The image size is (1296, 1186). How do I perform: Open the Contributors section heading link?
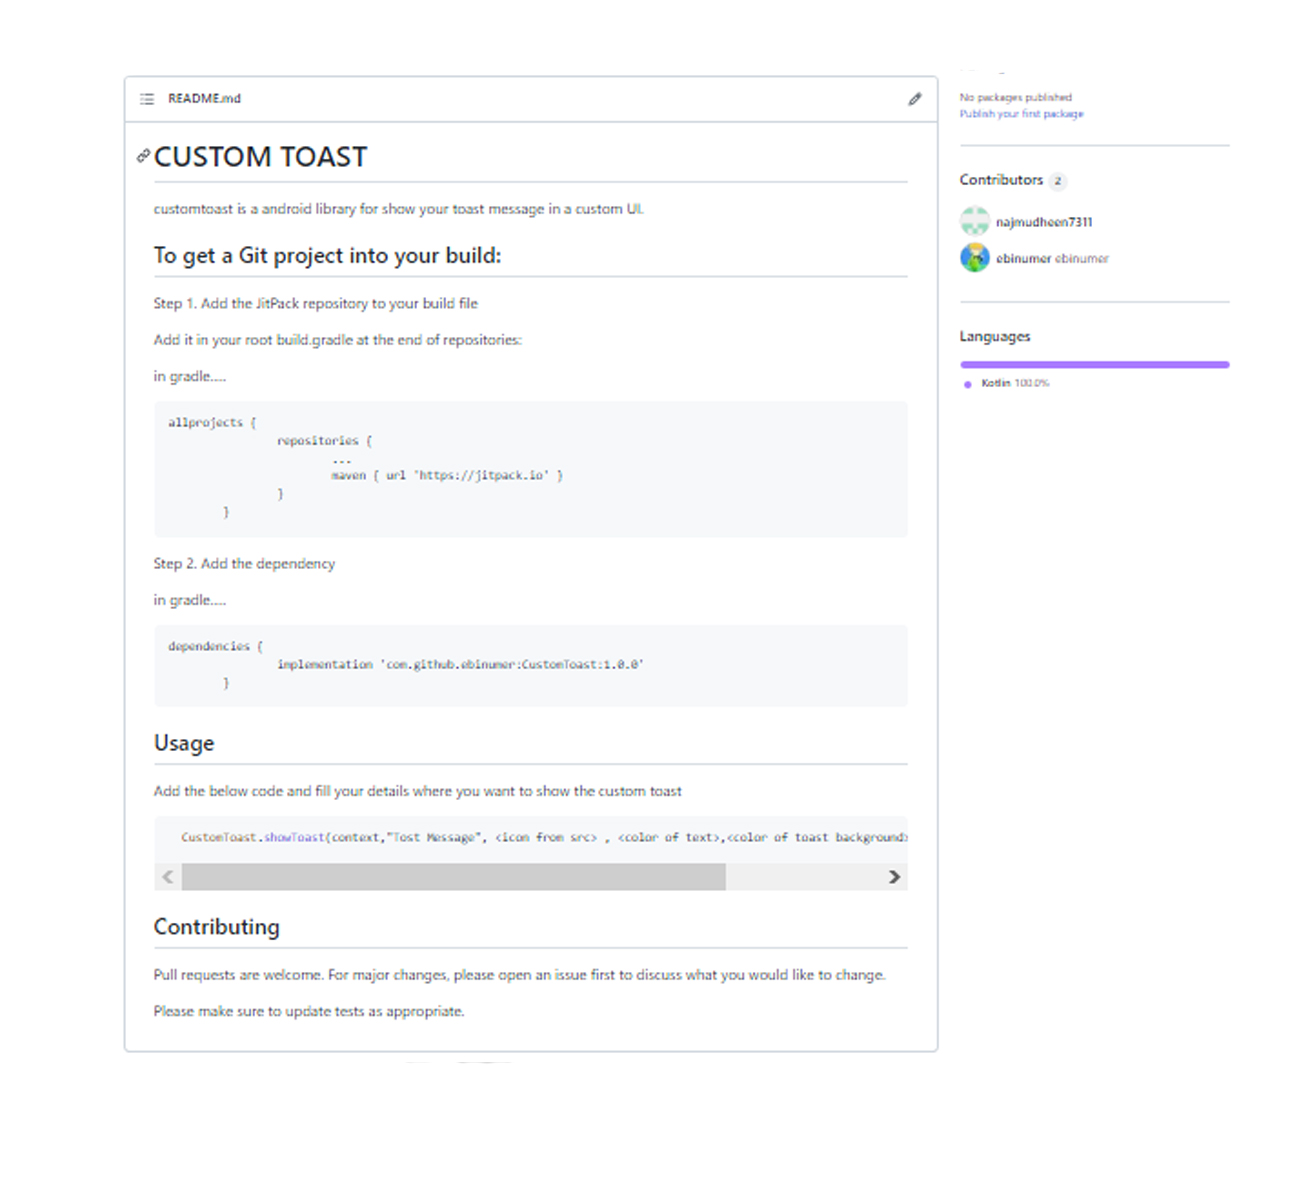1001,180
